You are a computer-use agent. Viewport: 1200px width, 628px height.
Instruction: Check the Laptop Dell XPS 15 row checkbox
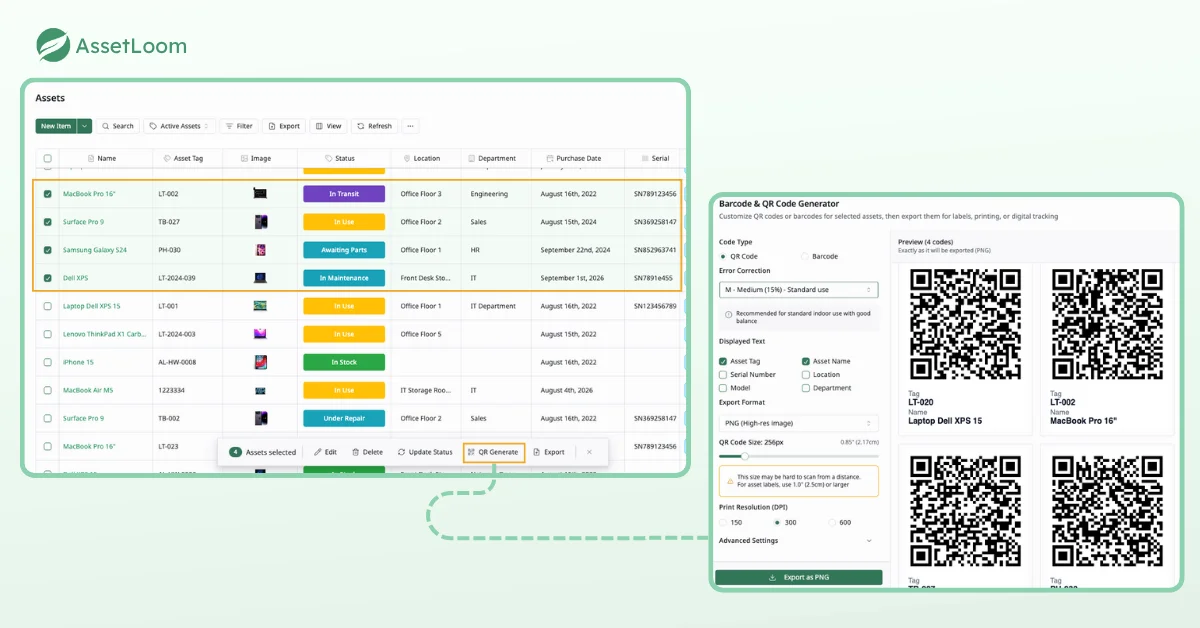(x=47, y=306)
